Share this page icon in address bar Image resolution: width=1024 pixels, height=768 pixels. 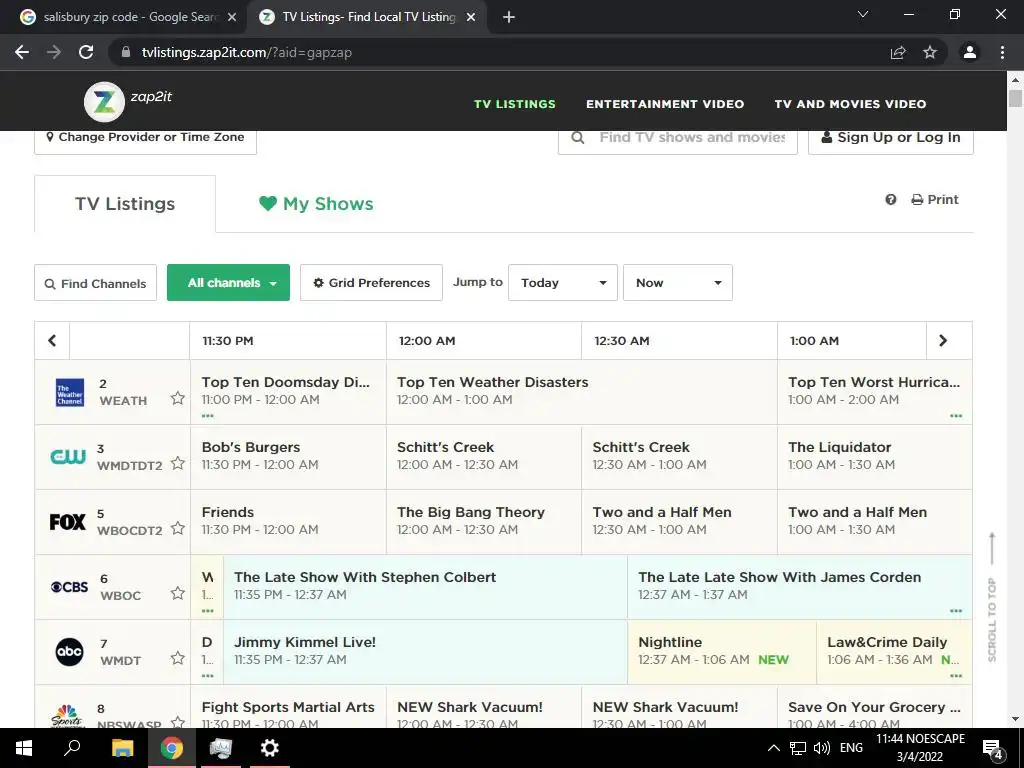[x=898, y=52]
